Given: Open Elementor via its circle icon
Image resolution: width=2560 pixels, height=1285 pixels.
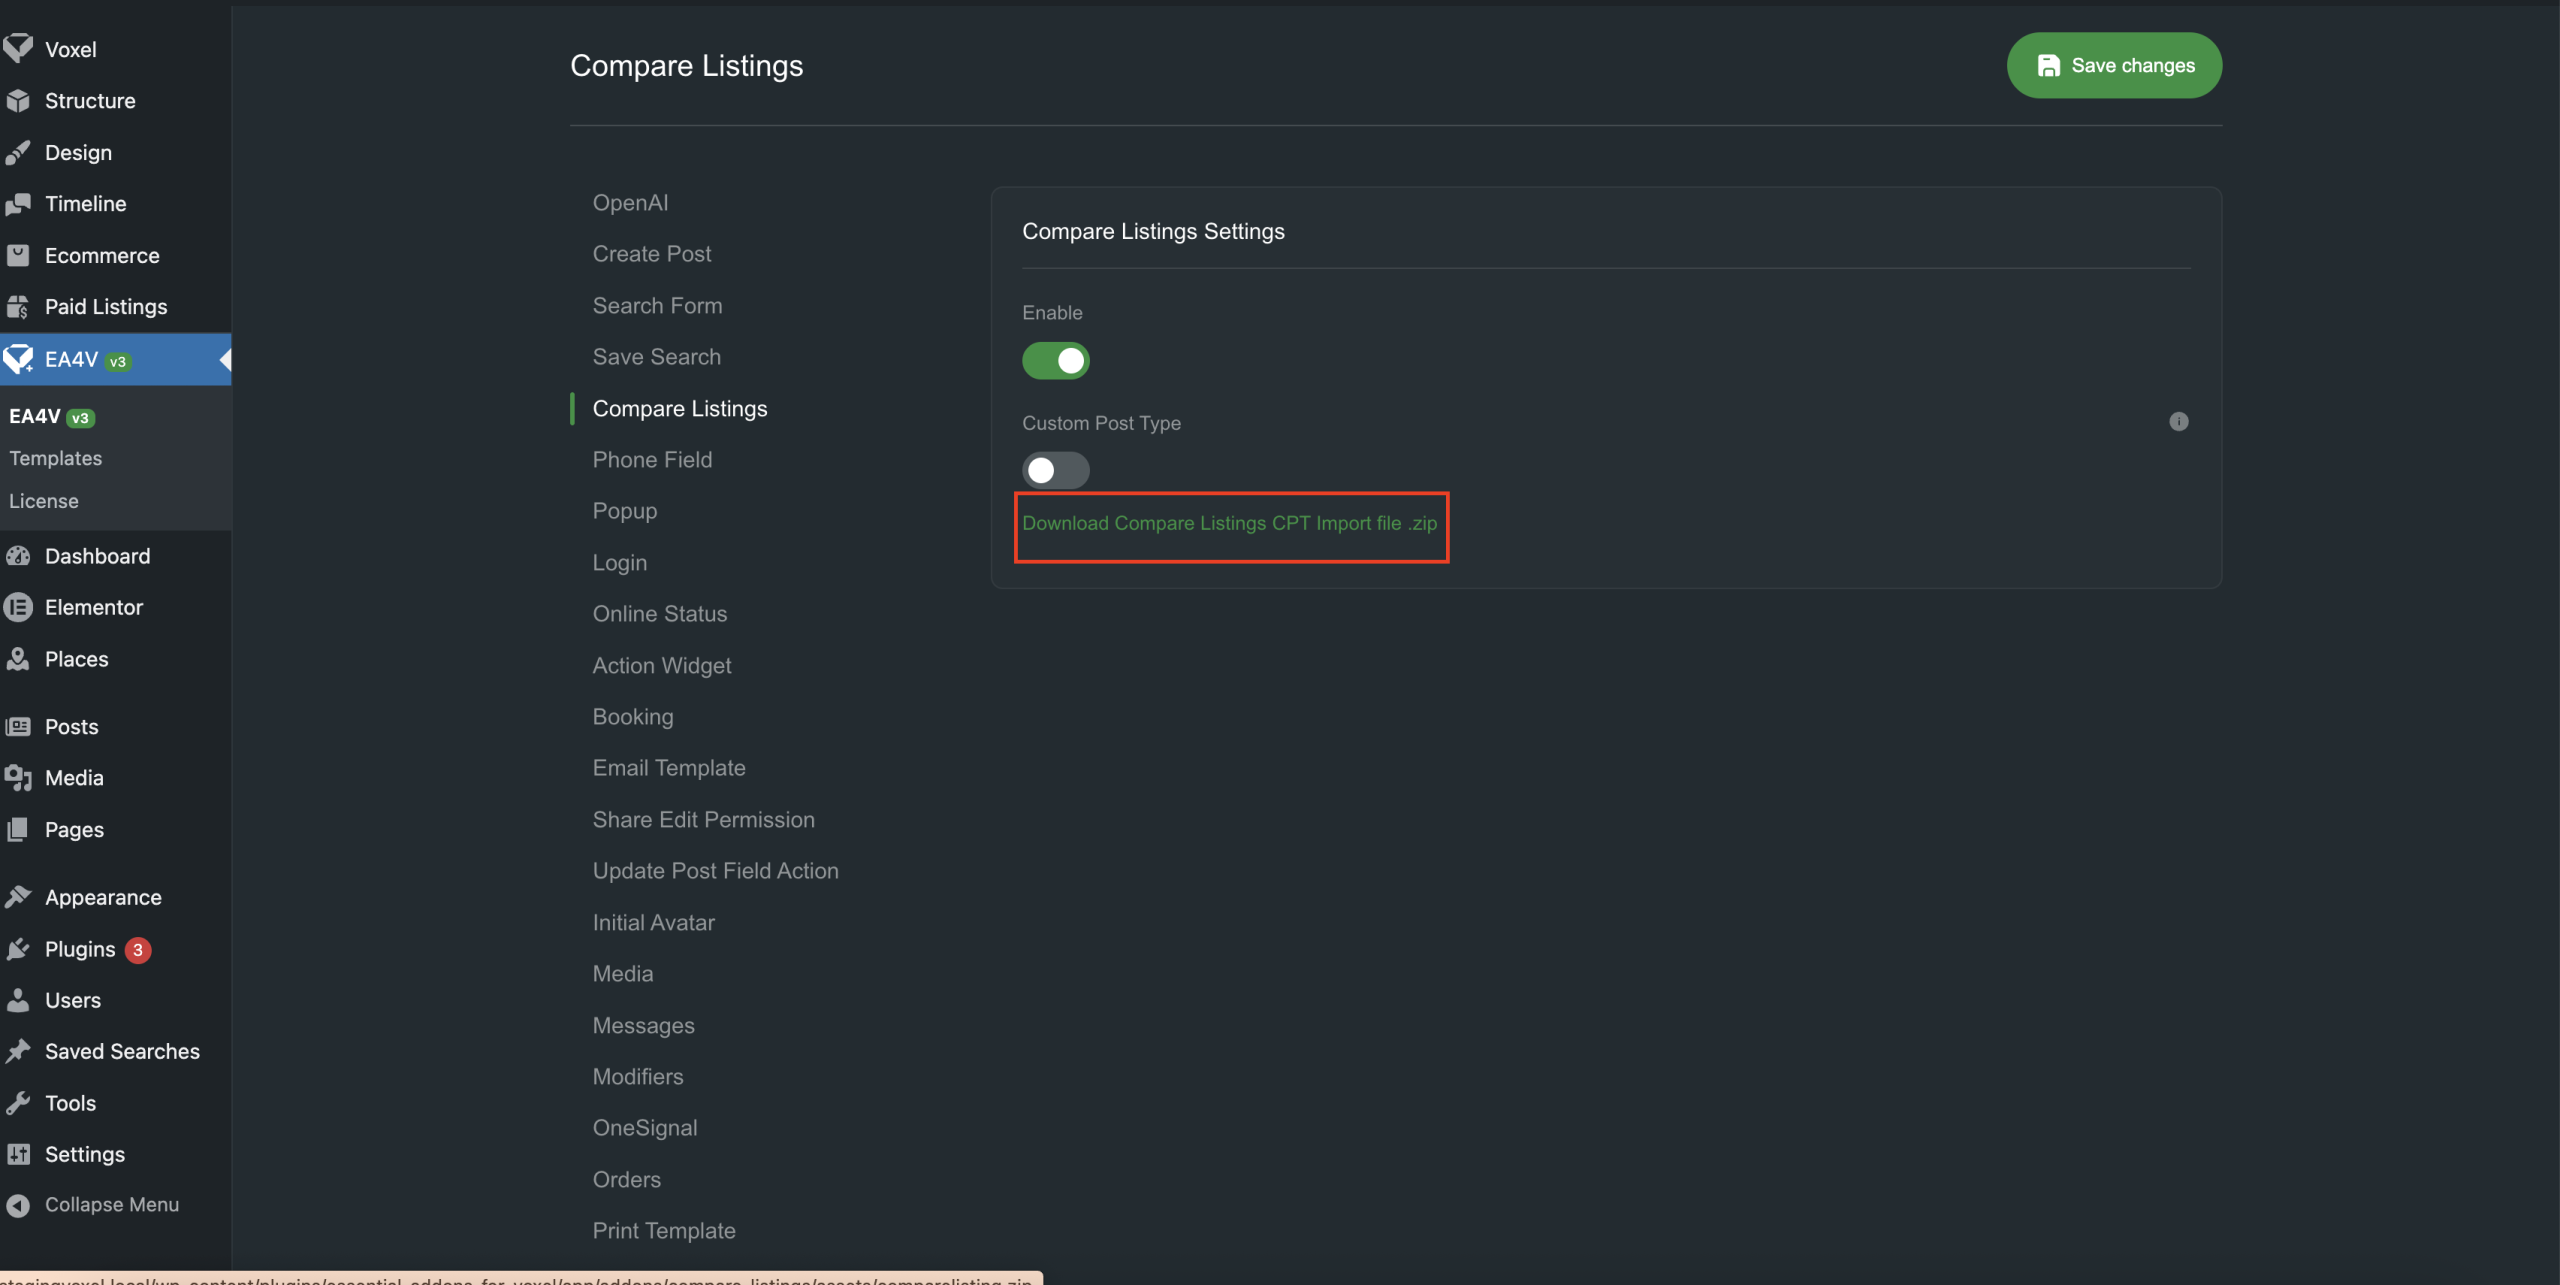Looking at the screenshot, I should [18, 607].
